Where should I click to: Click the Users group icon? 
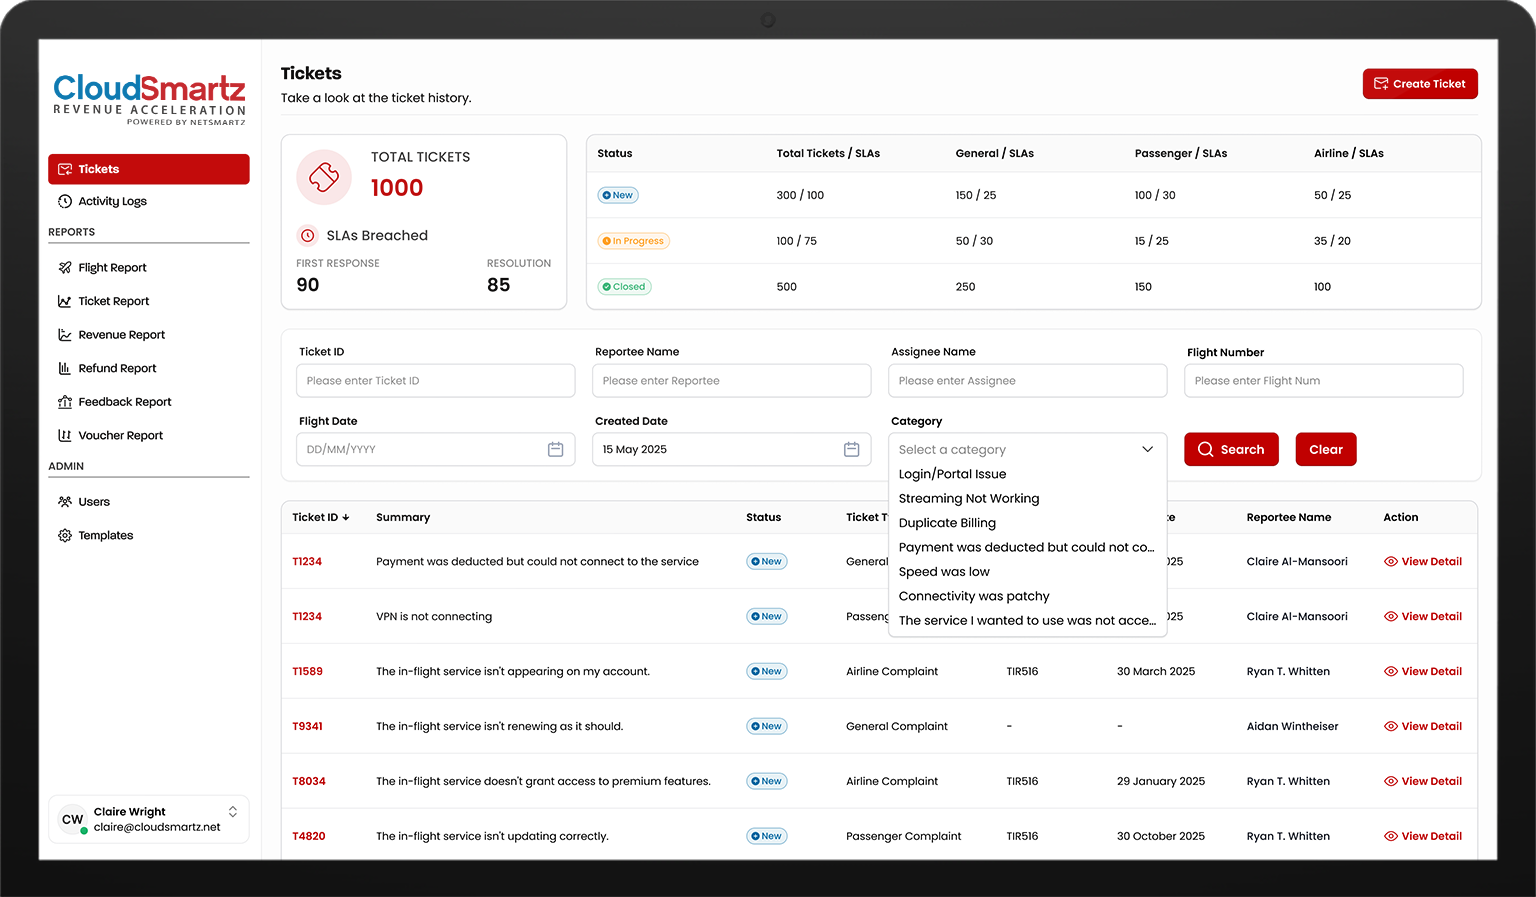65,502
